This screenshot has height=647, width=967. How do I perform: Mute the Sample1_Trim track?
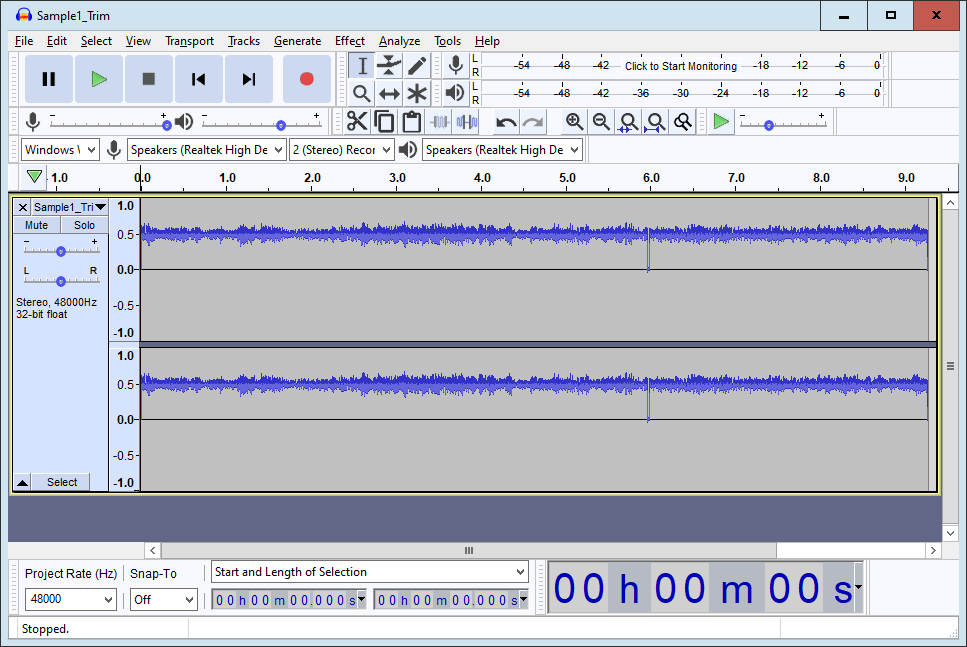36,225
